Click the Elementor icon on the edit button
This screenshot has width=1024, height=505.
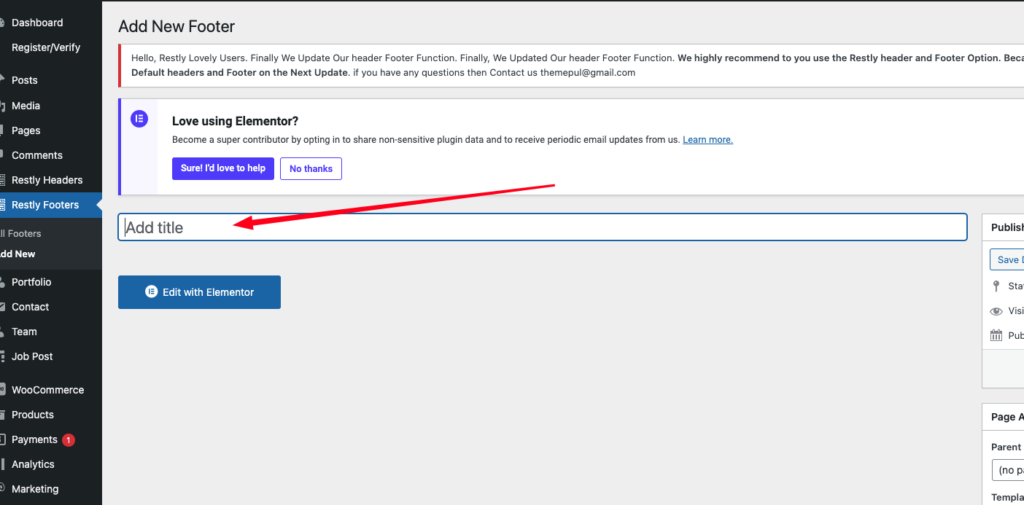pyautogui.click(x=152, y=292)
